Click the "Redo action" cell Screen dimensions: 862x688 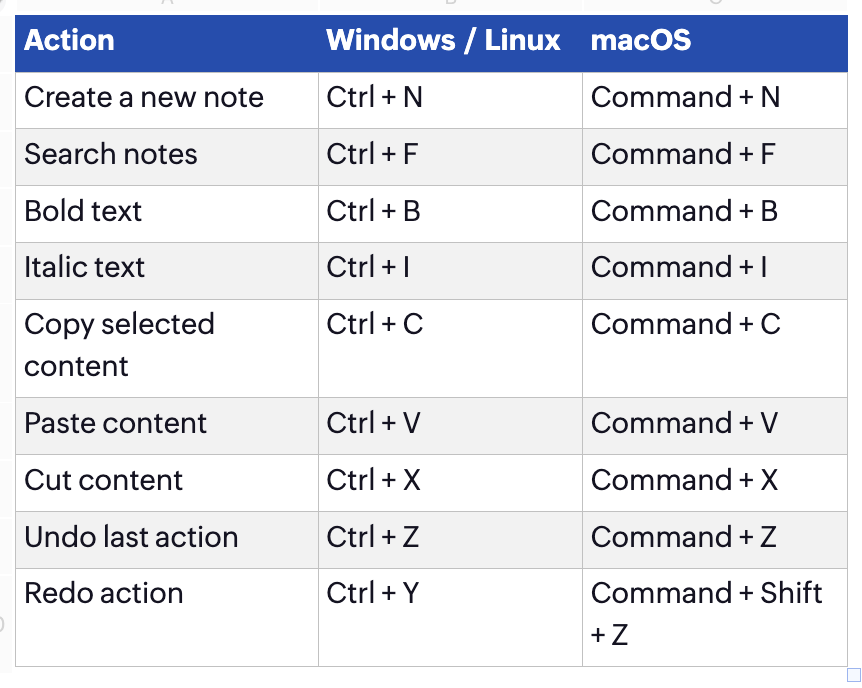click(x=104, y=593)
